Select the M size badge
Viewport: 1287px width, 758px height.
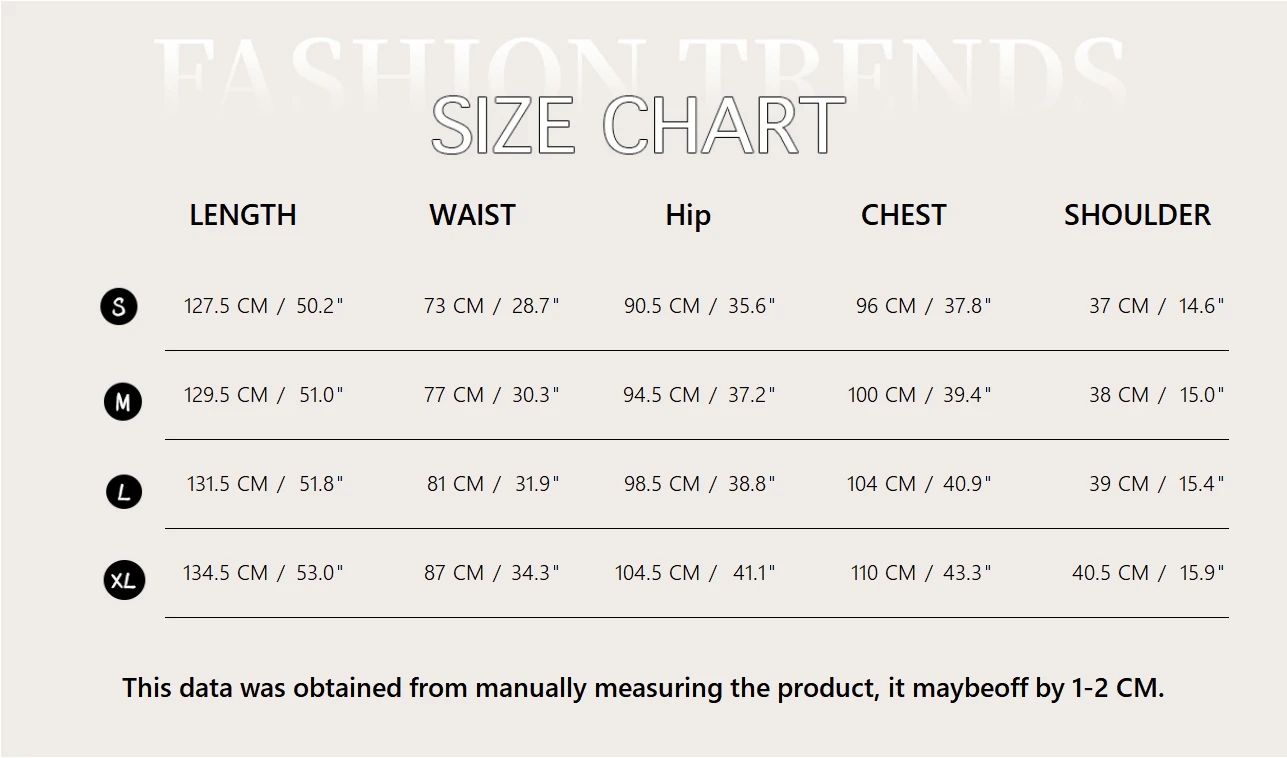(123, 402)
